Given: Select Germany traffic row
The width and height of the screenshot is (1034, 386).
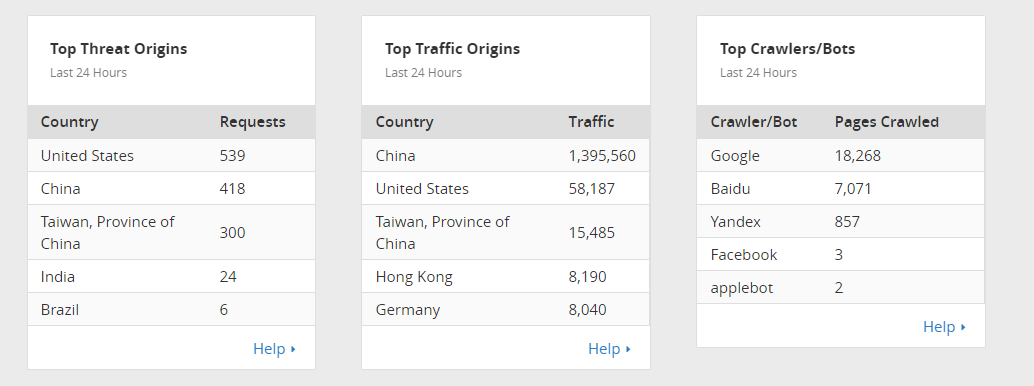Looking at the screenshot, I should (506, 309).
